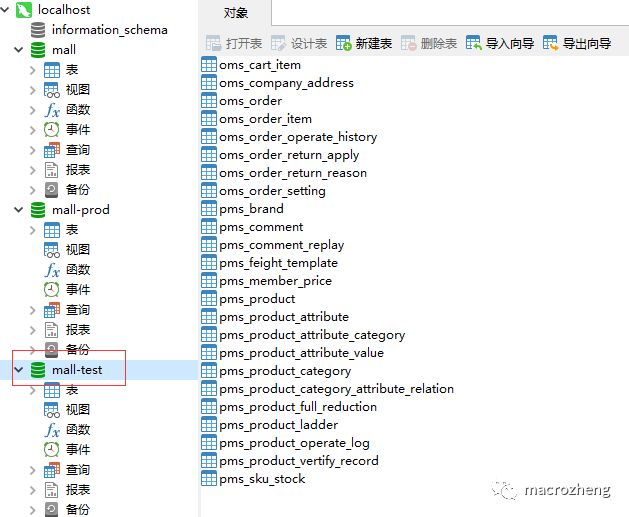Click the 查询 icon under mall-test

click(52, 470)
